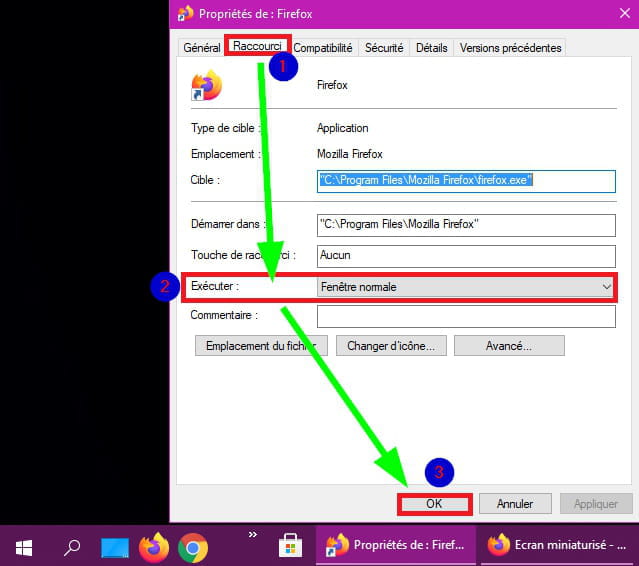The width and height of the screenshot is (639, 566).
Task: Open the Avancé... settings button
Action: [509, 346]
